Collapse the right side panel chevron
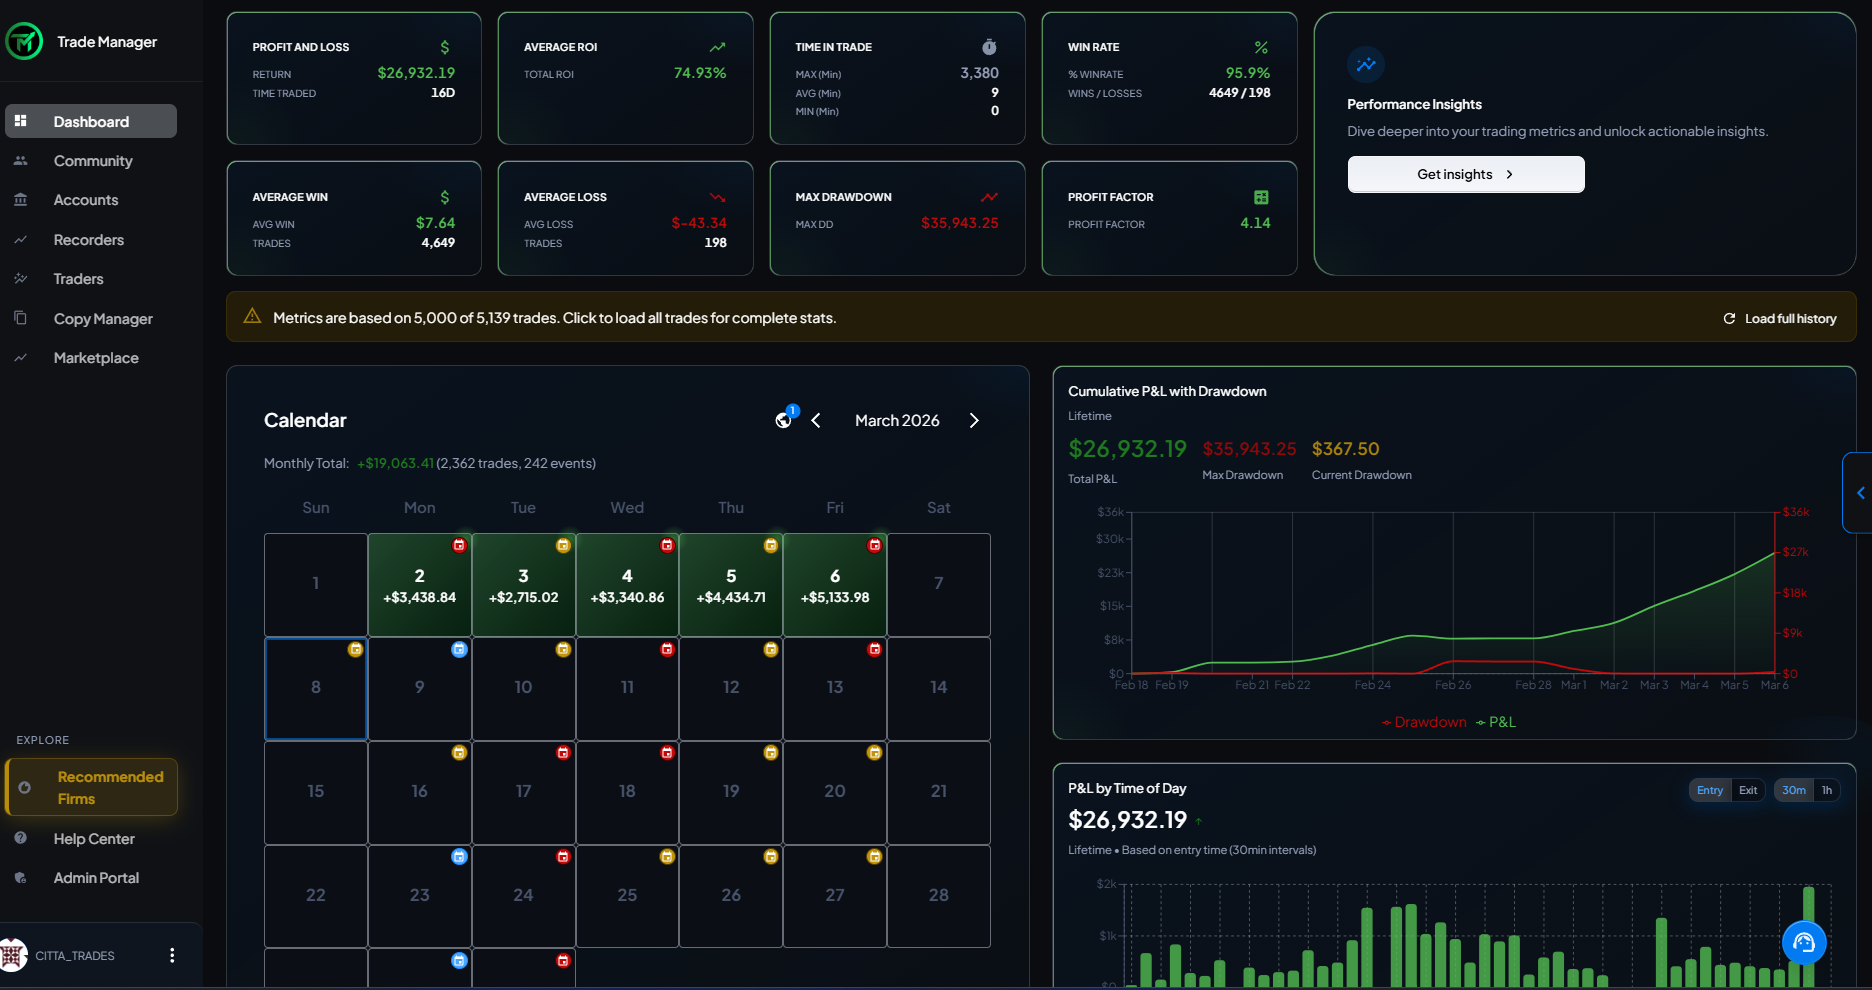The height and width of the screenshot is (990, 1872). point(1860,492)
